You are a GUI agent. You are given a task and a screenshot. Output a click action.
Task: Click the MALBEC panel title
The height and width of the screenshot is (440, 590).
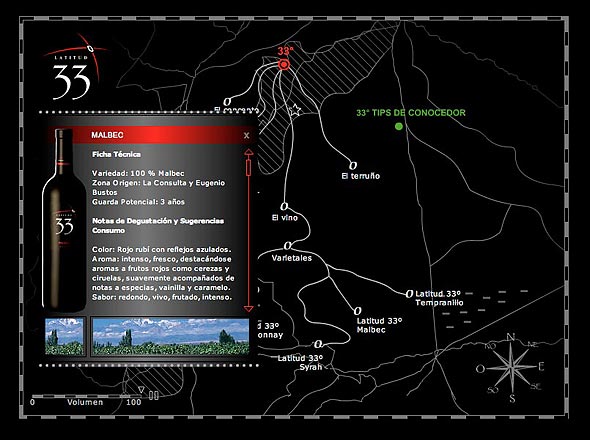[107, 135]
